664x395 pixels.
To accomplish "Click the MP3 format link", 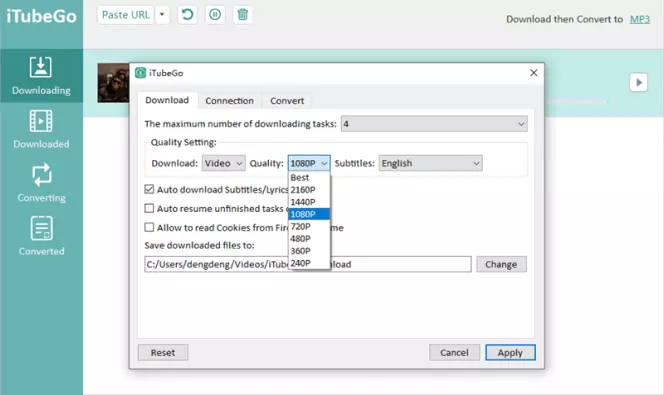I will (x=639, y=19).
